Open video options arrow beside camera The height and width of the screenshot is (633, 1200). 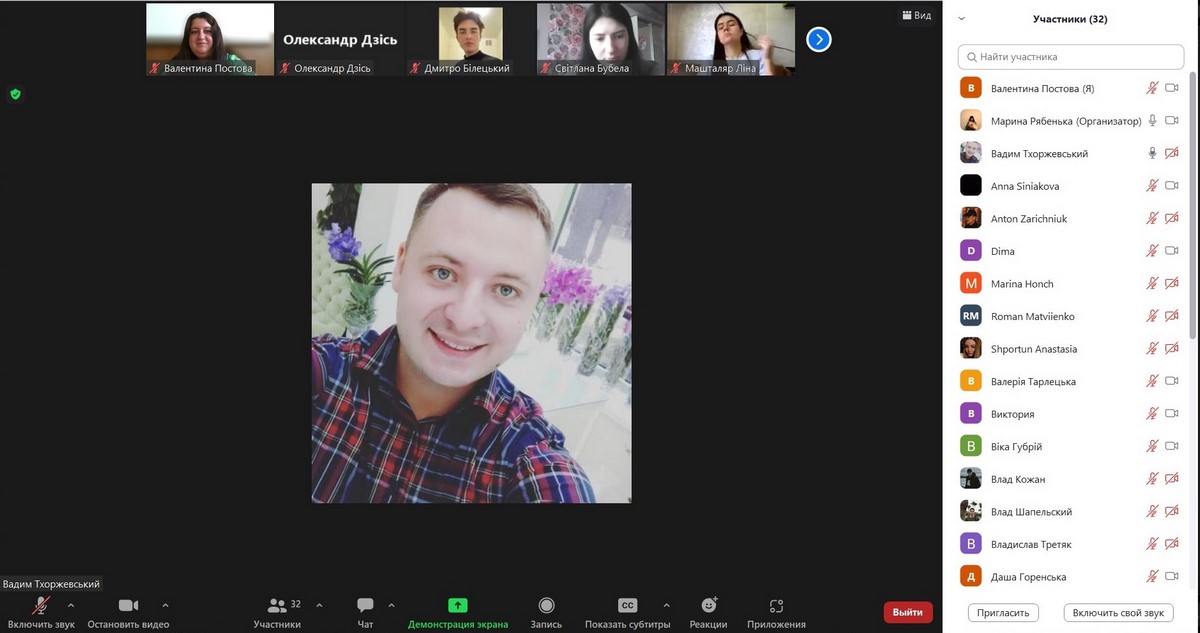pos(165,605)
